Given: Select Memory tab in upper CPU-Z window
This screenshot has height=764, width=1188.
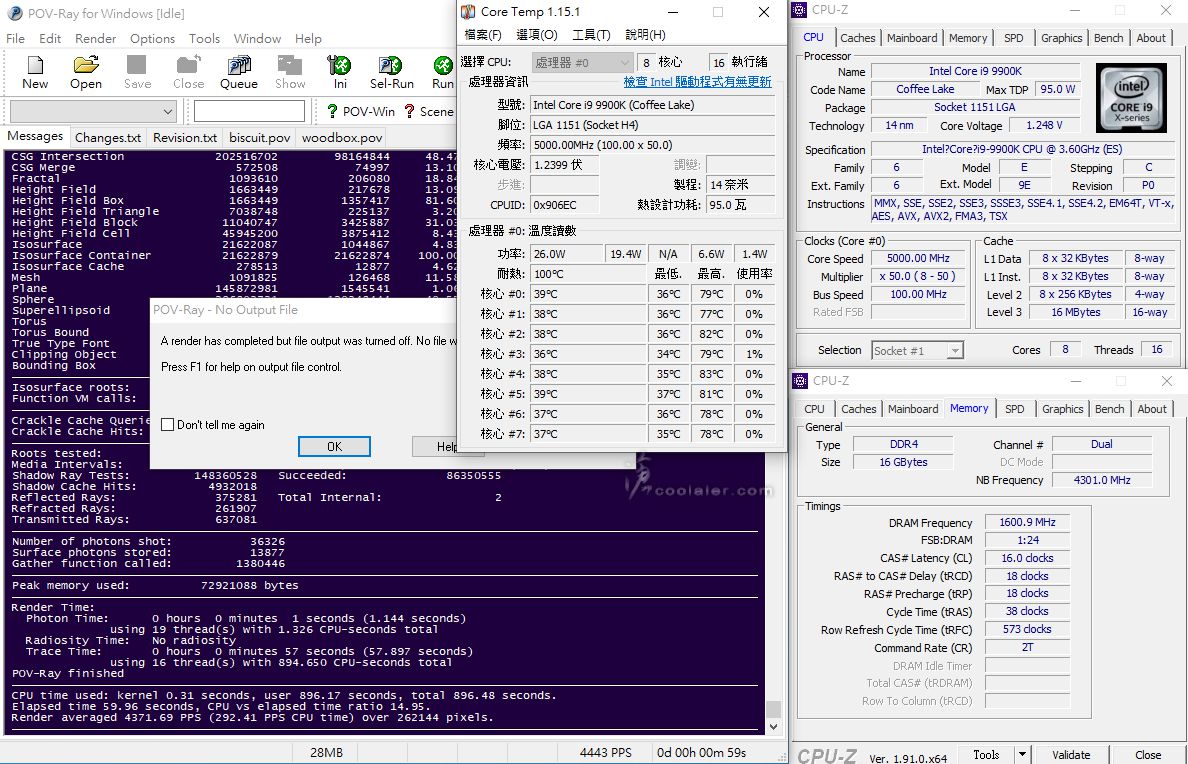Looking at the screenshot, I should (968, 38).
